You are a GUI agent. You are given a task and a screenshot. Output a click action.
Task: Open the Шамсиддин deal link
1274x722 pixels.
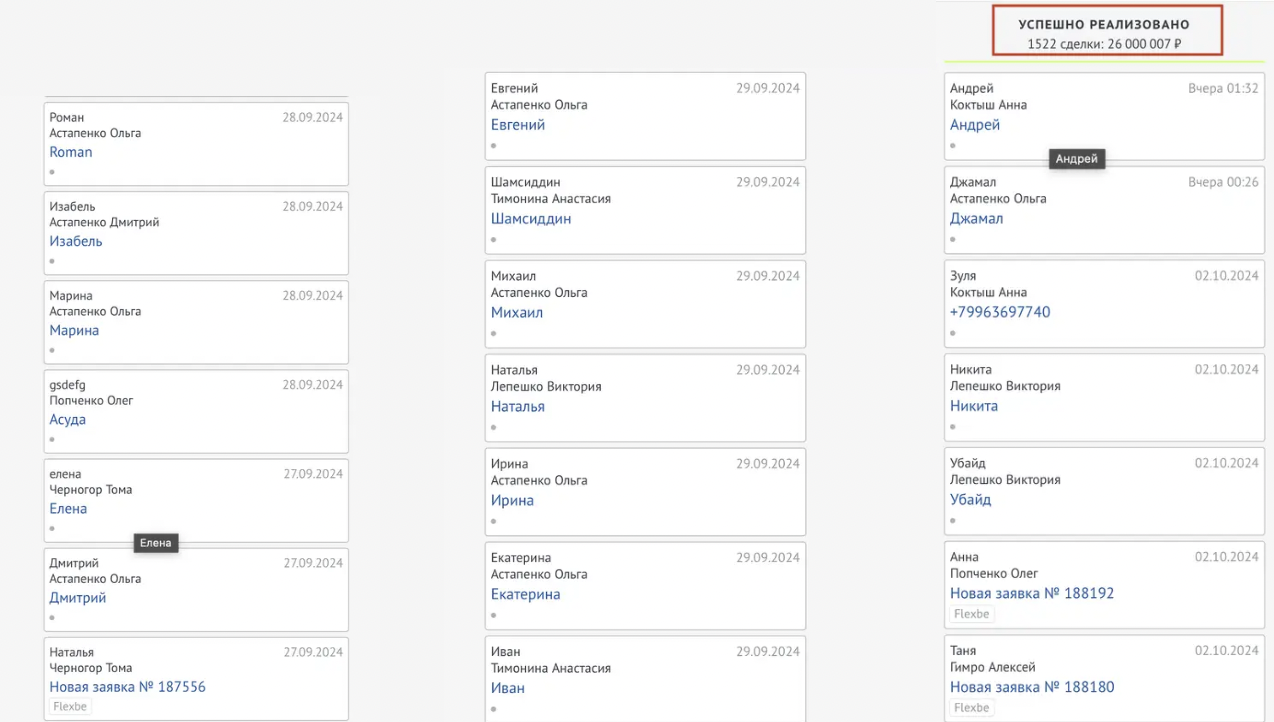[x=531, y=218]
